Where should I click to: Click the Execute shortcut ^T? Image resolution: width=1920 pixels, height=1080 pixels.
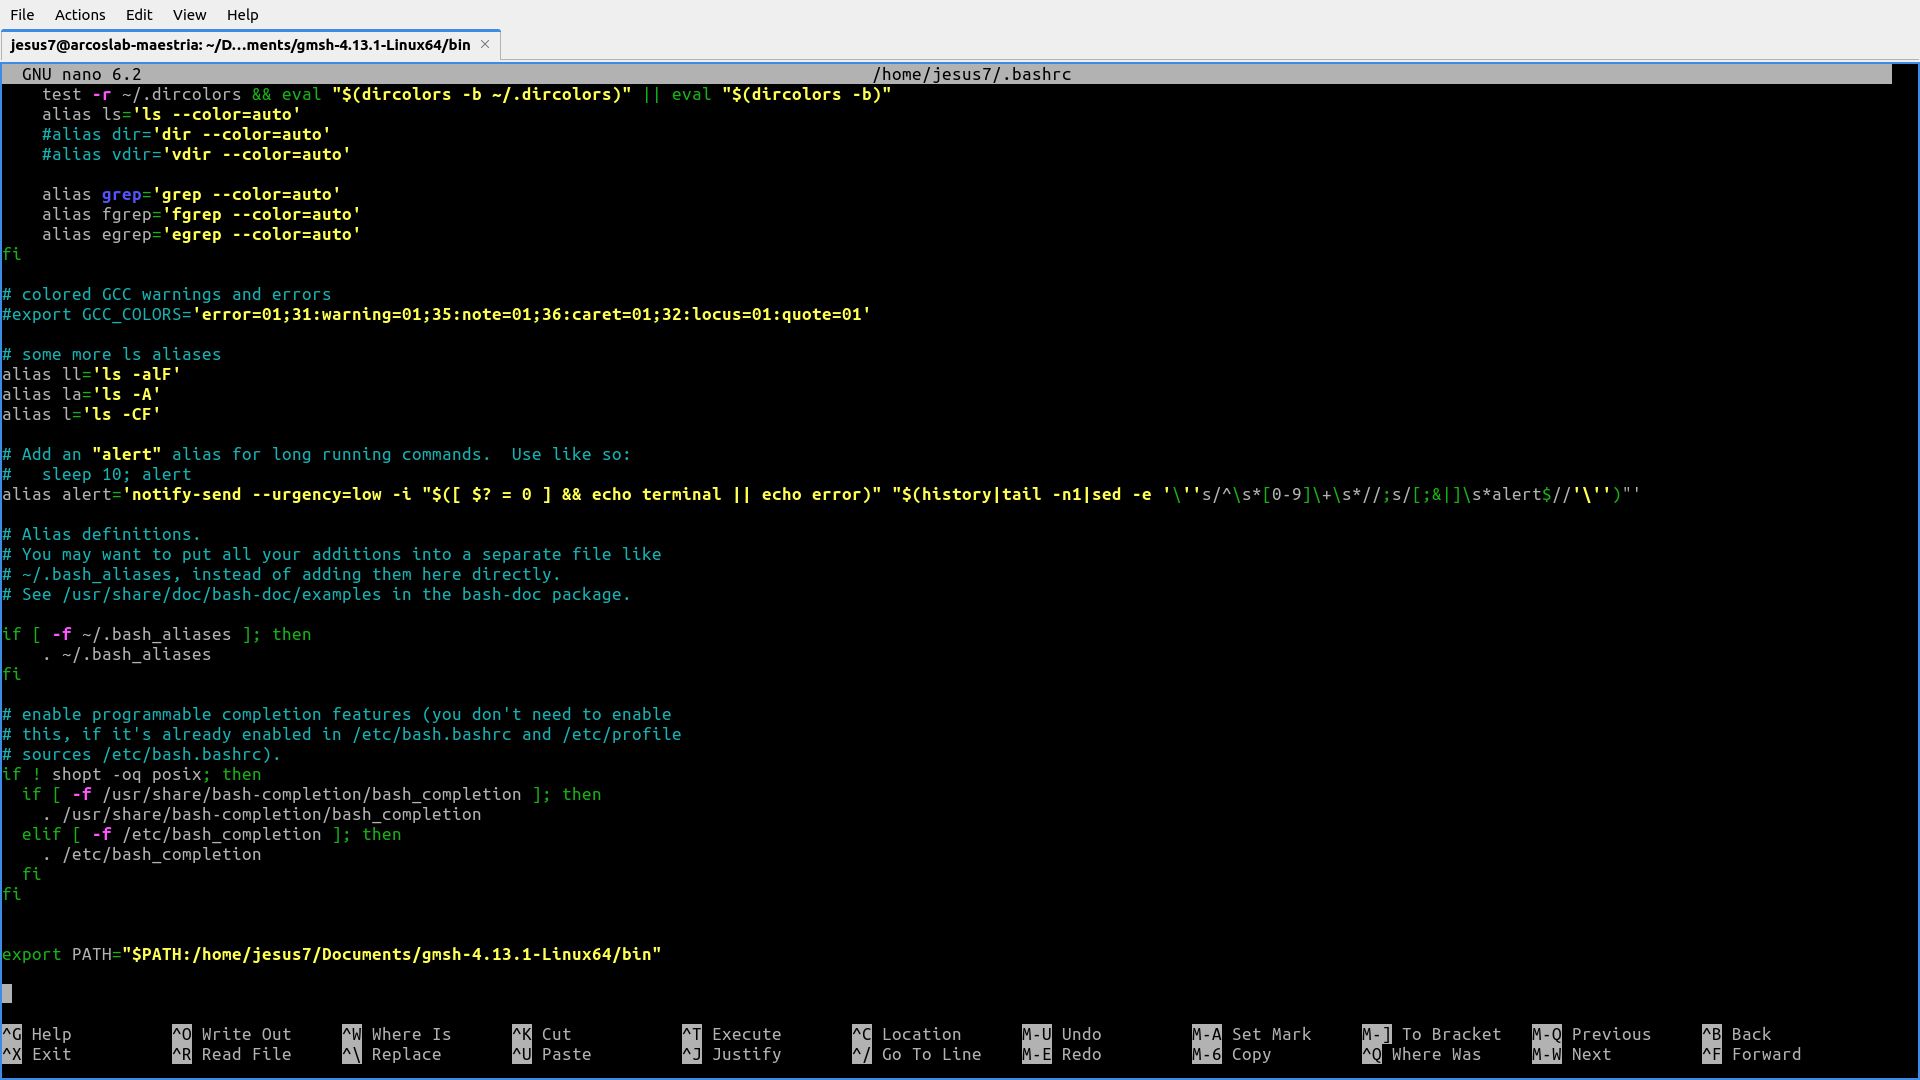click(x=732, y=1034)
